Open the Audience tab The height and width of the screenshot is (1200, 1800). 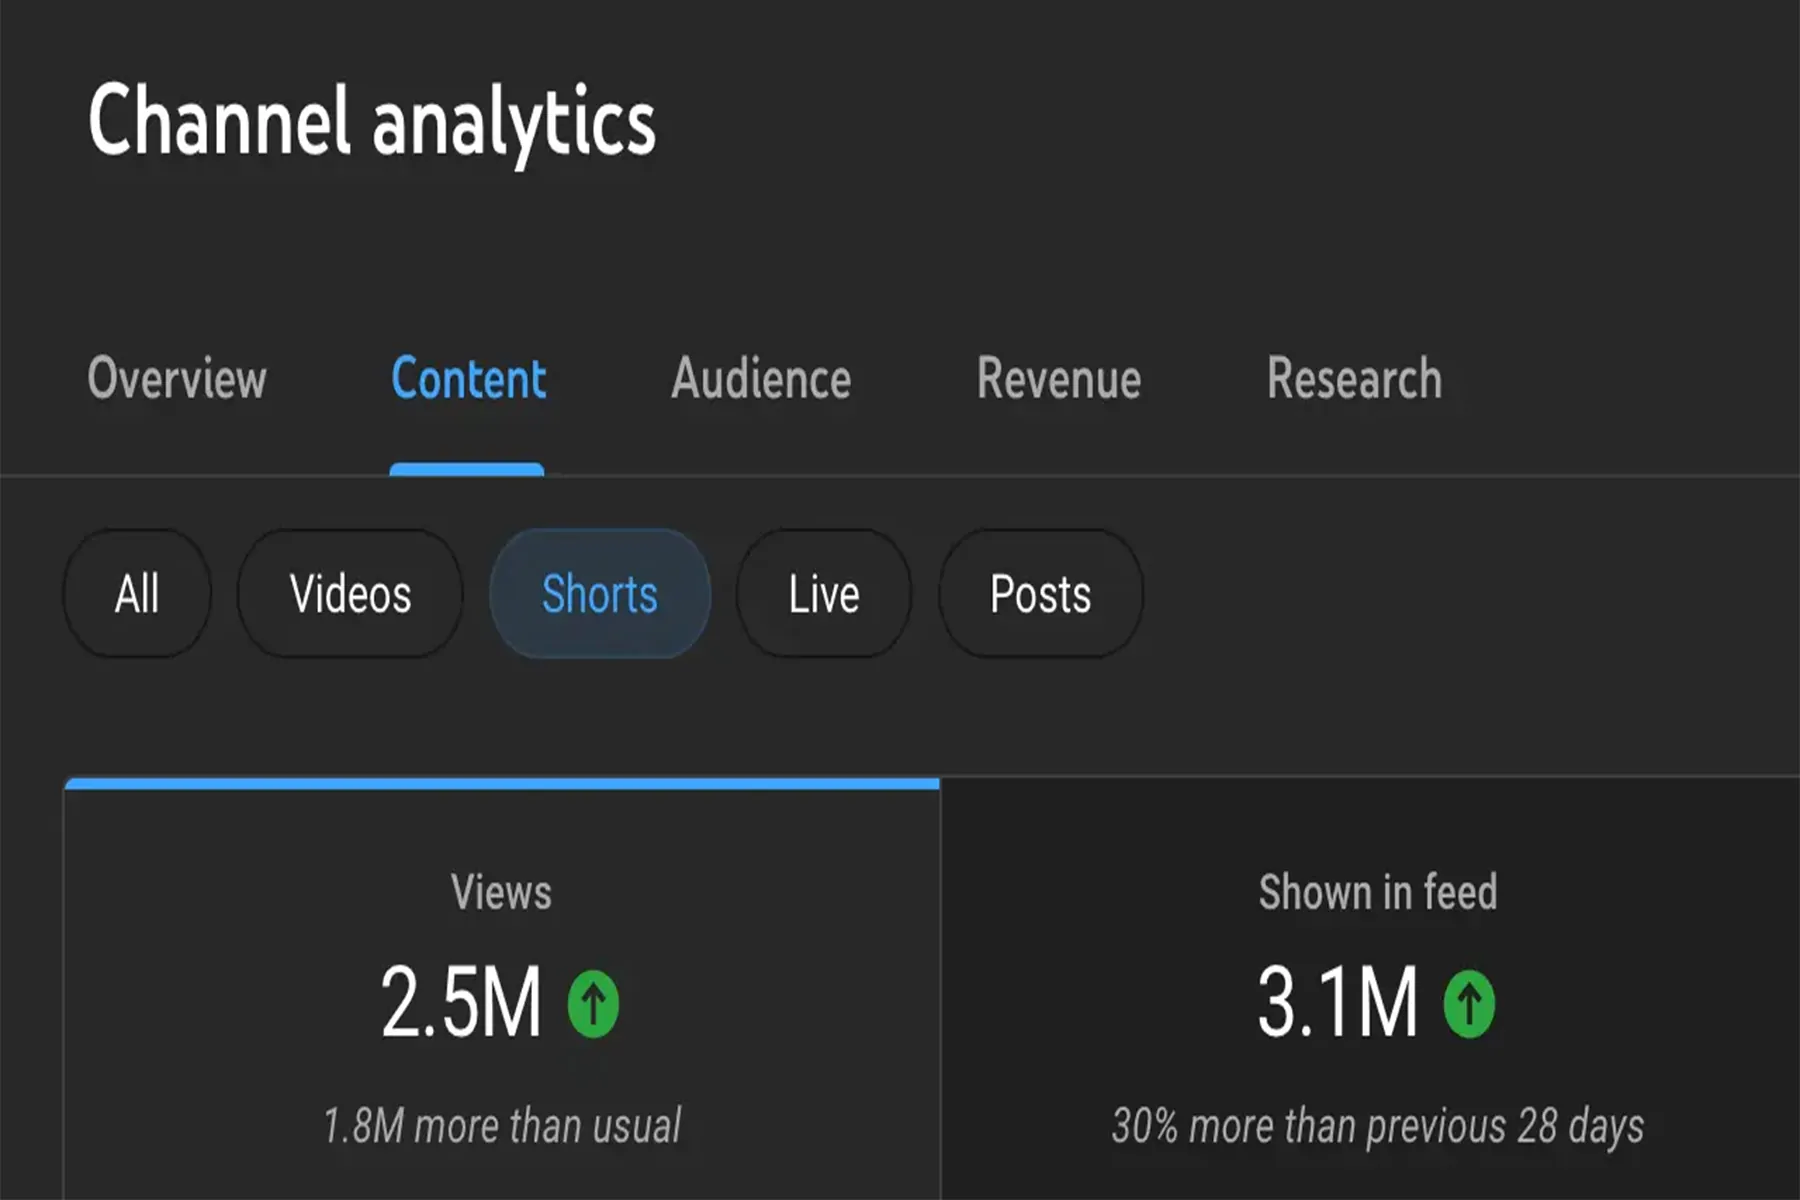761,379
